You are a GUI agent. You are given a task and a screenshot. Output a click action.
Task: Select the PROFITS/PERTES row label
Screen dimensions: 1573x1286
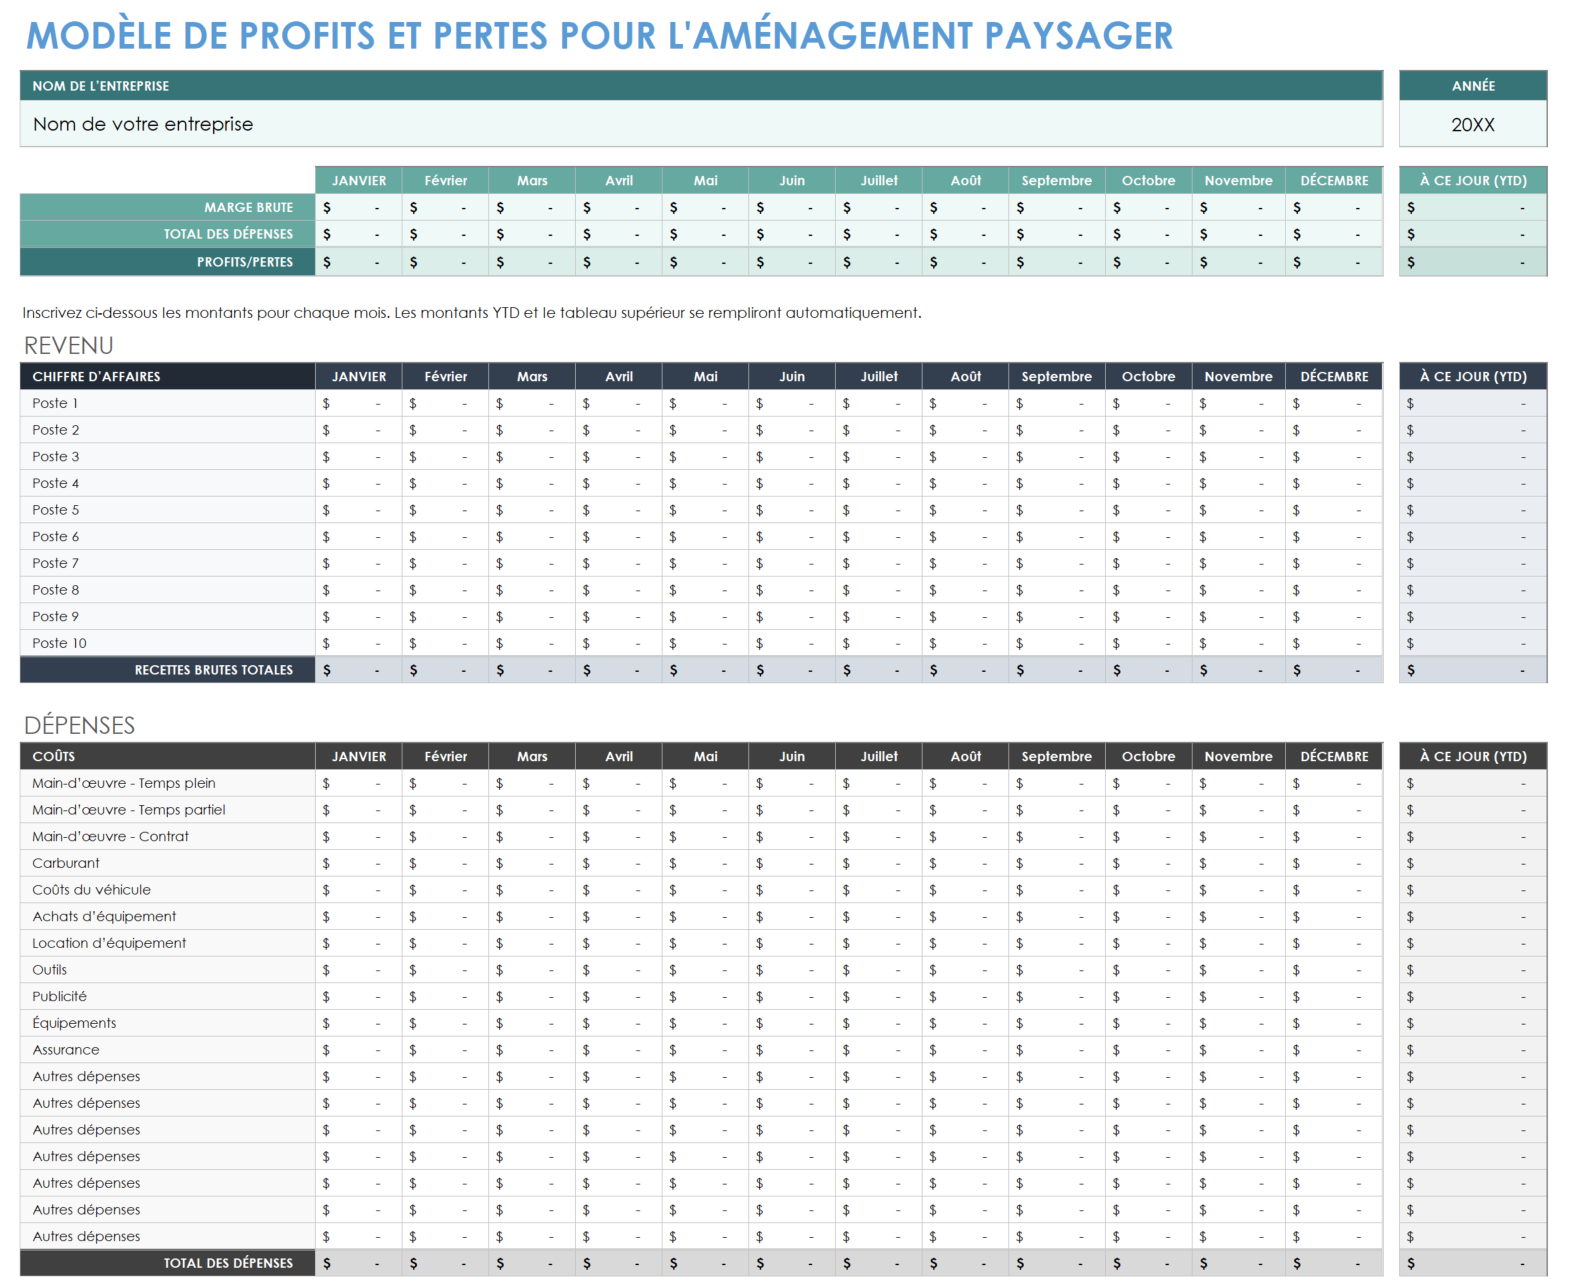pos(245,262)
